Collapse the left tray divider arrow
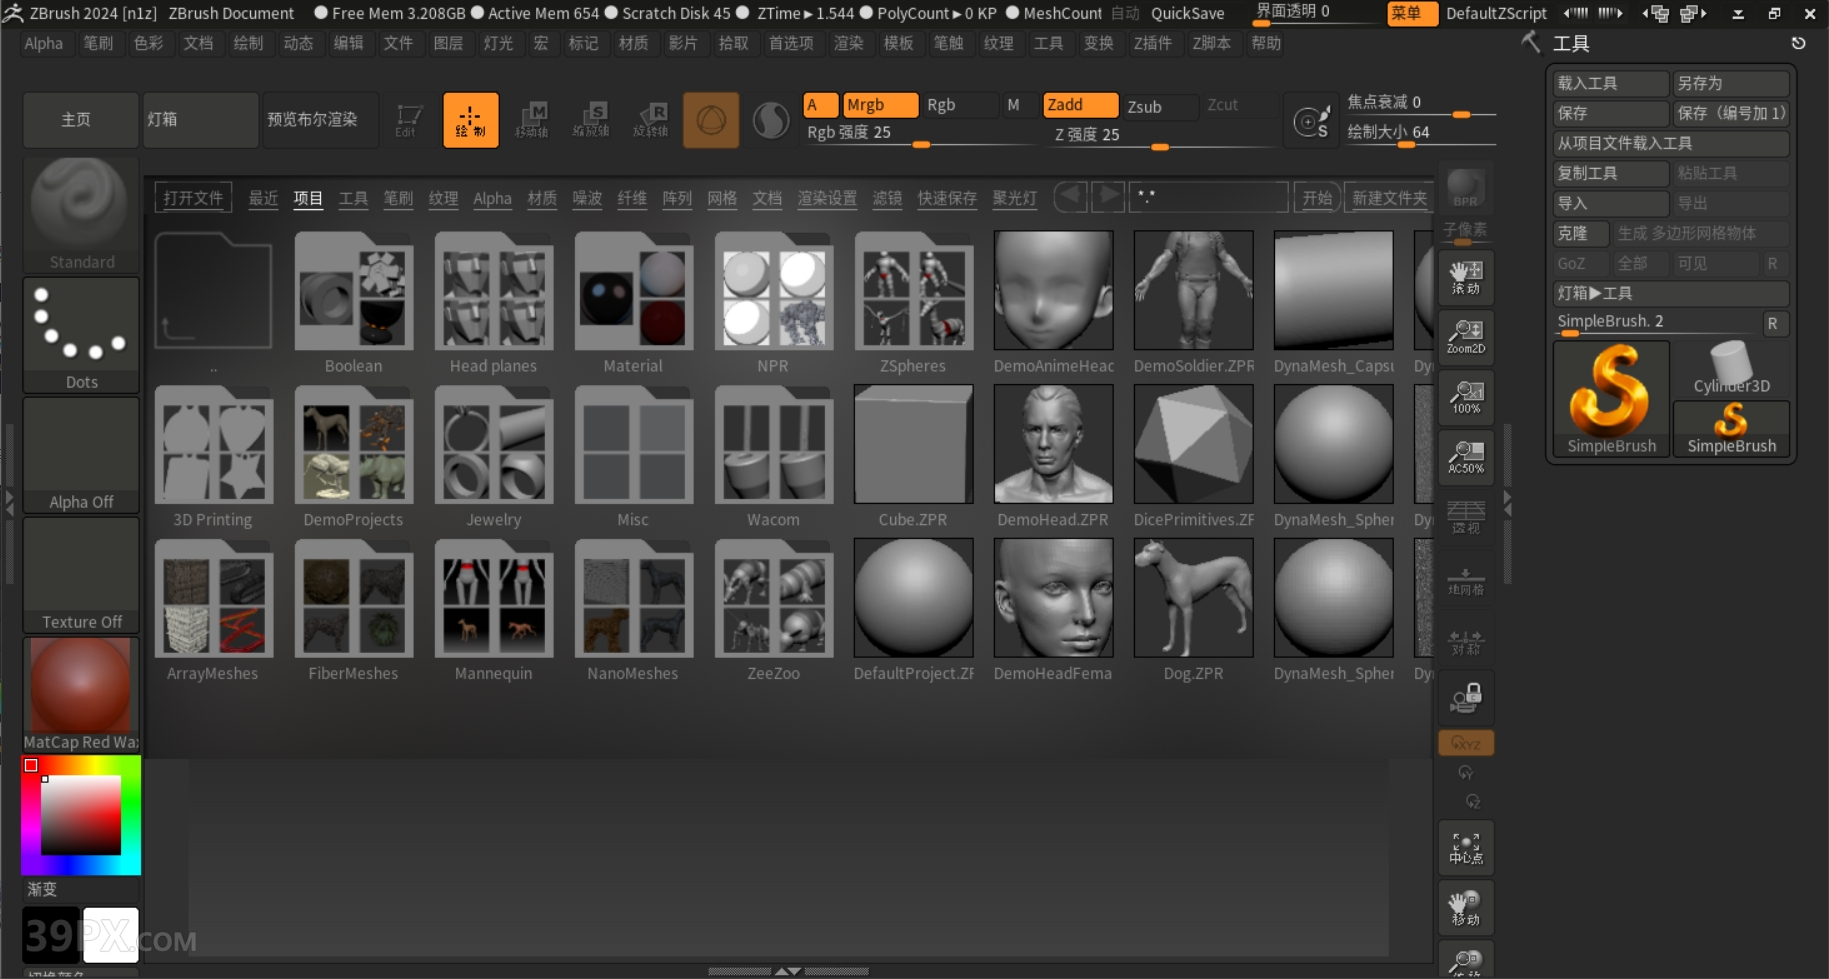 pos(9,502)
